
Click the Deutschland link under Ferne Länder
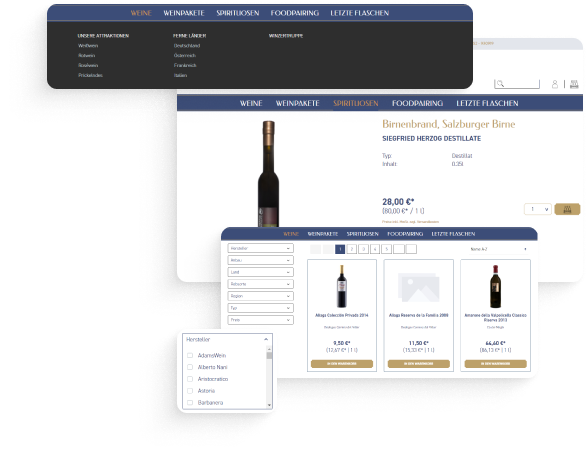coord(187,46)
